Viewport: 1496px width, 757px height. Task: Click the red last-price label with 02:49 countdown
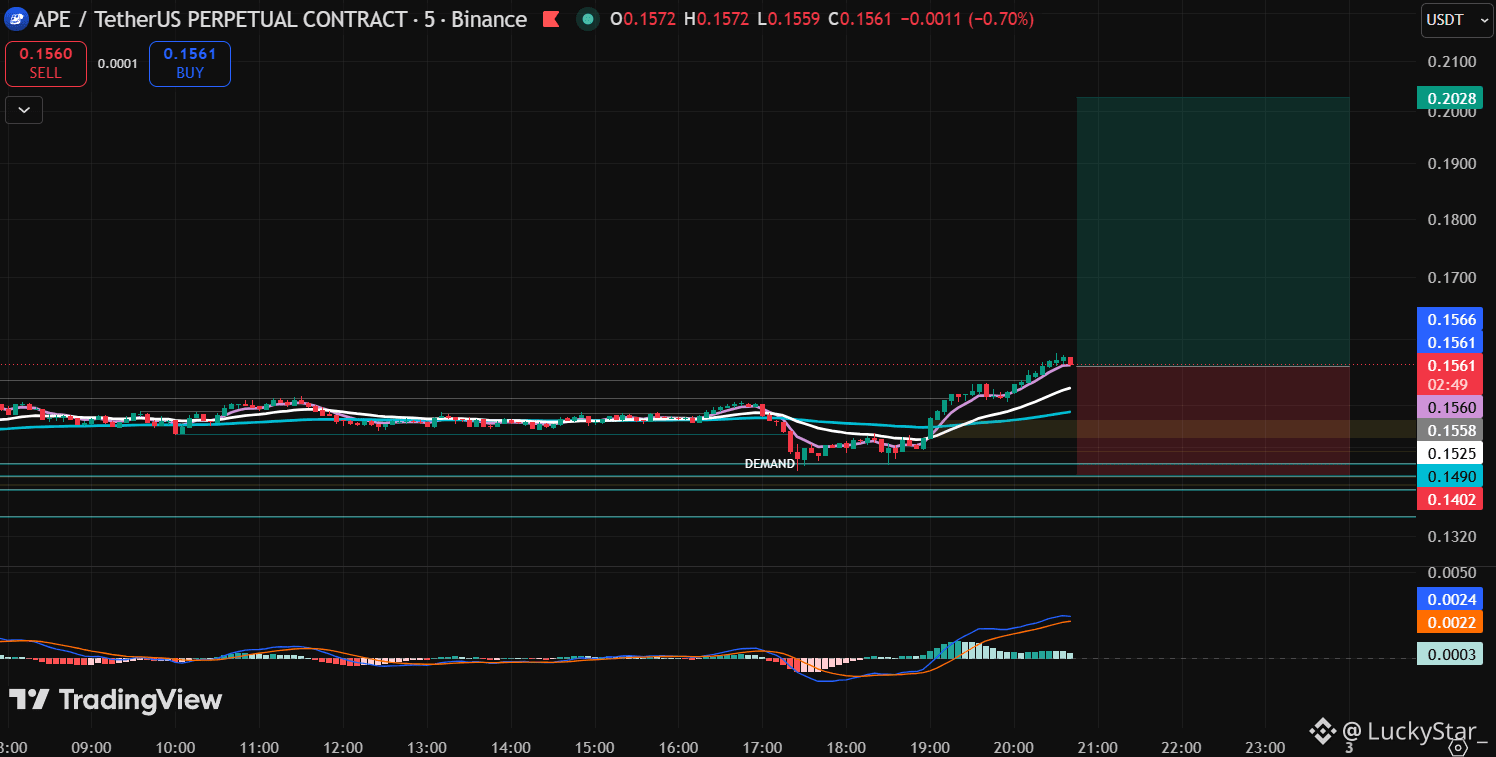tap(1450, 374)
